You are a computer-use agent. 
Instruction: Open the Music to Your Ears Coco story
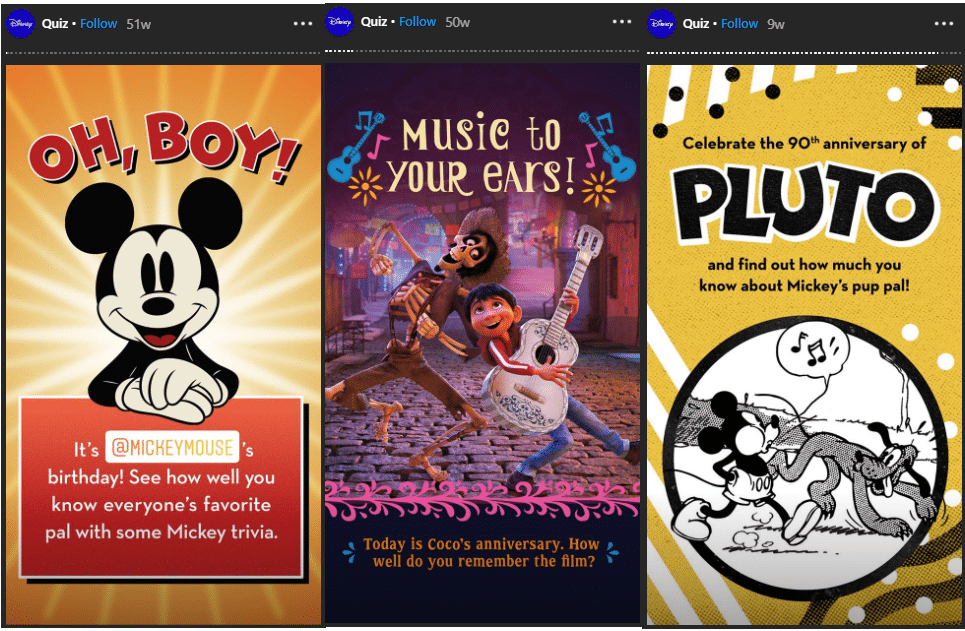pyautogui.click(x=482, y=344)
